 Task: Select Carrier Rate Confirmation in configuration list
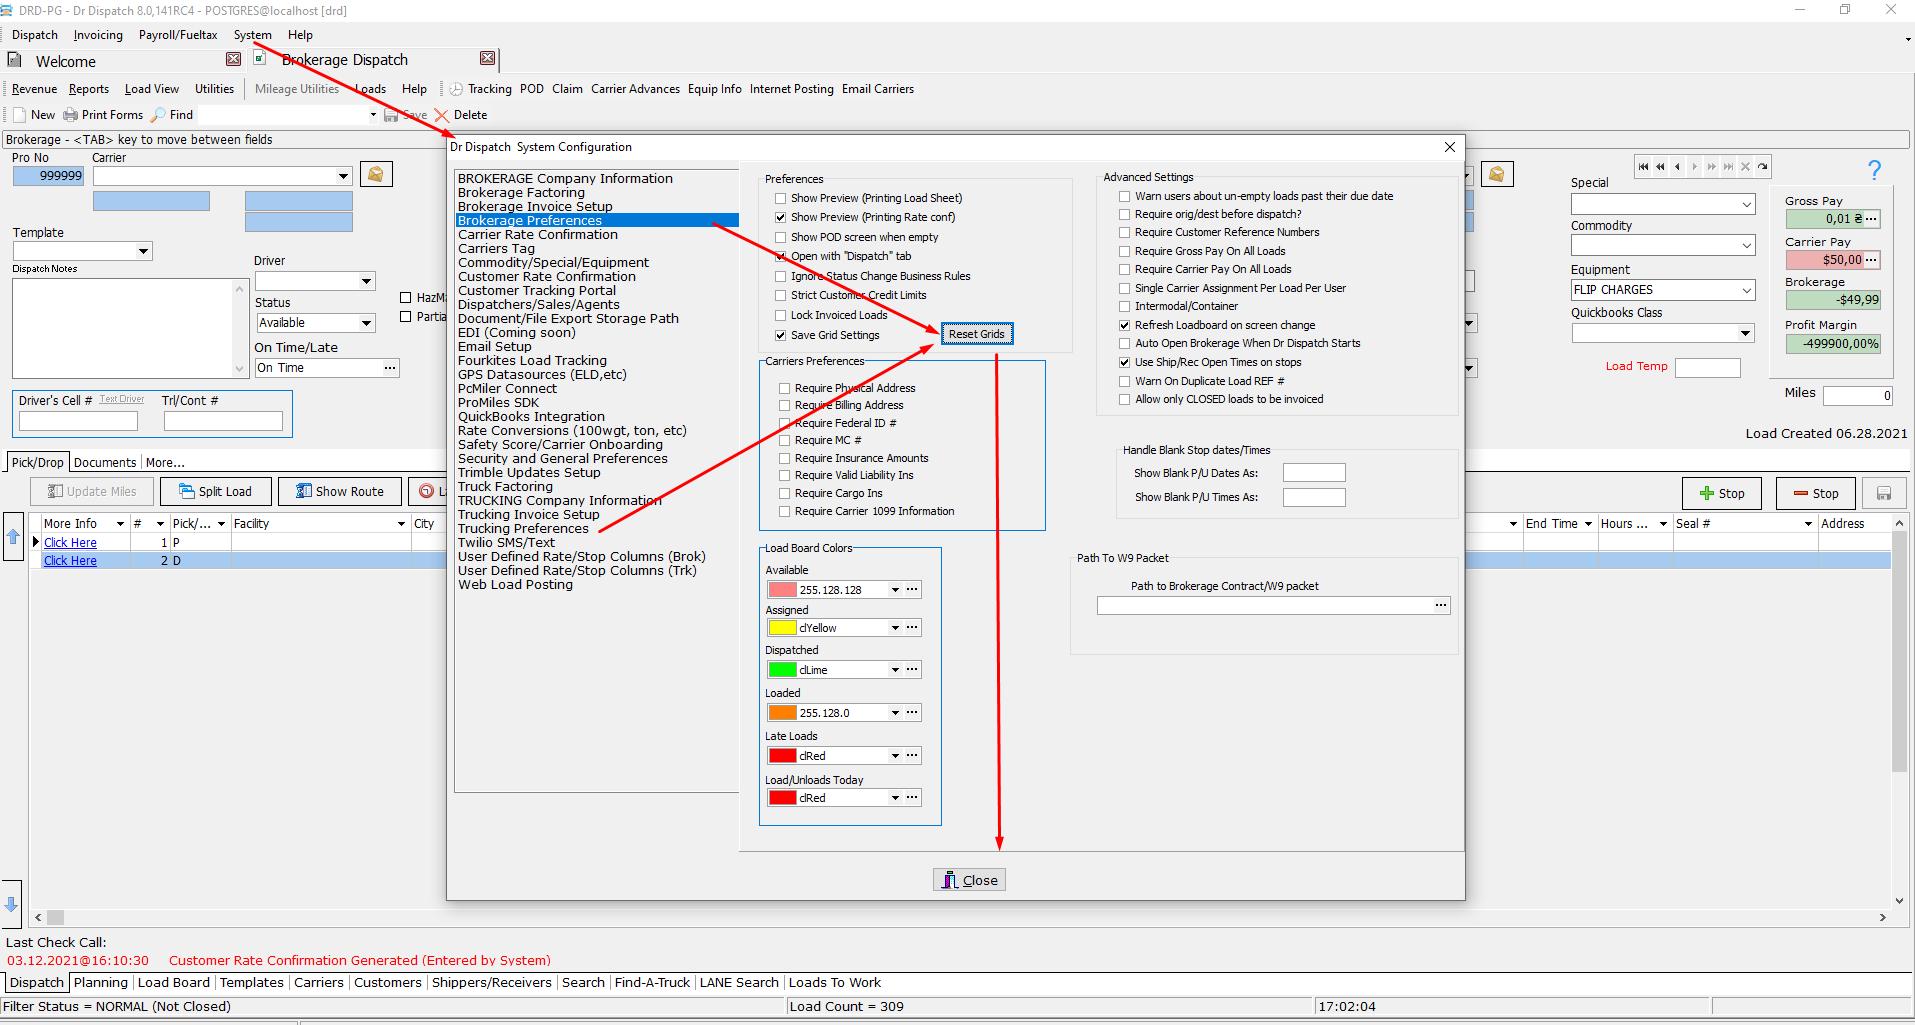pyautogui.click(x=537, y=235)
